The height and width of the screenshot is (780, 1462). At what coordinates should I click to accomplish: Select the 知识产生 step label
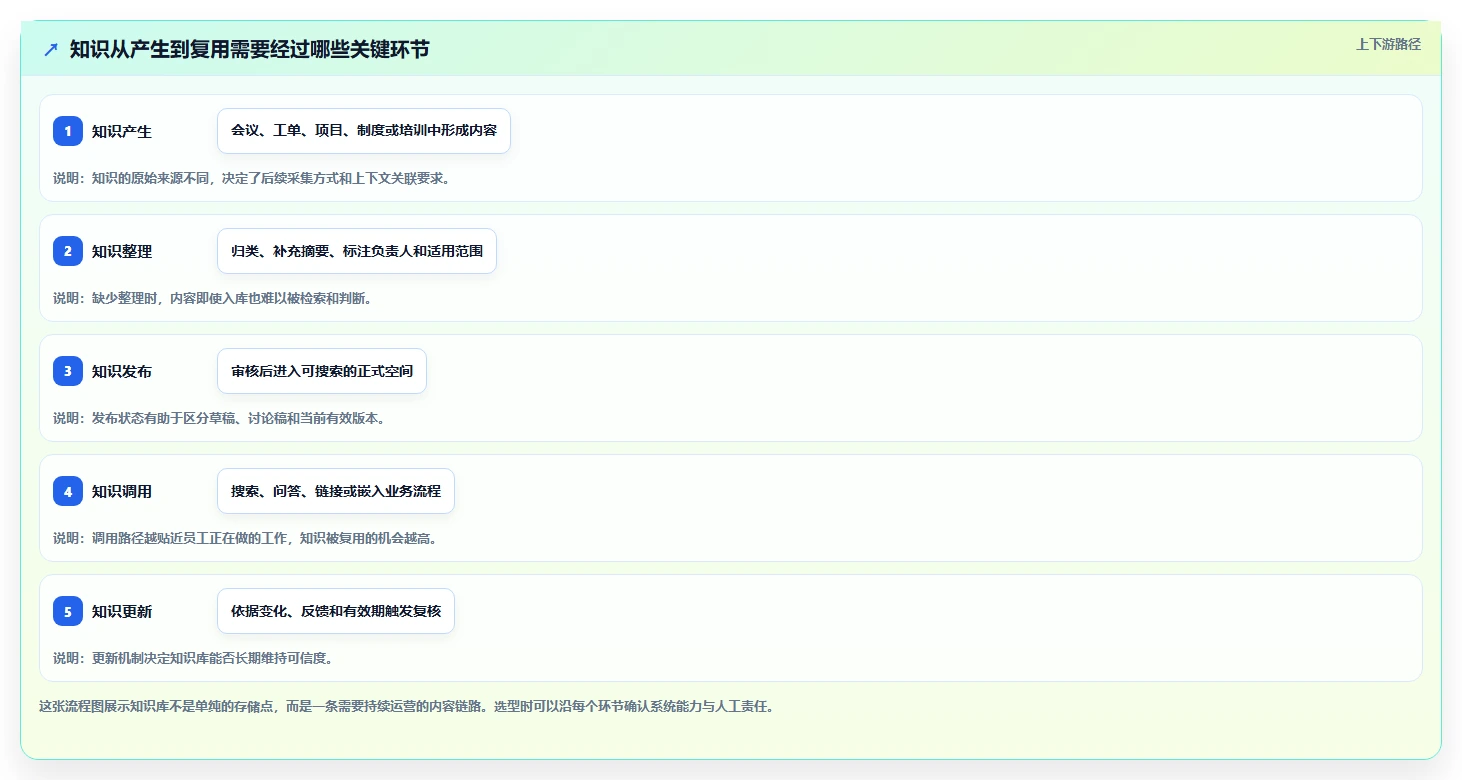pos(122,131)
